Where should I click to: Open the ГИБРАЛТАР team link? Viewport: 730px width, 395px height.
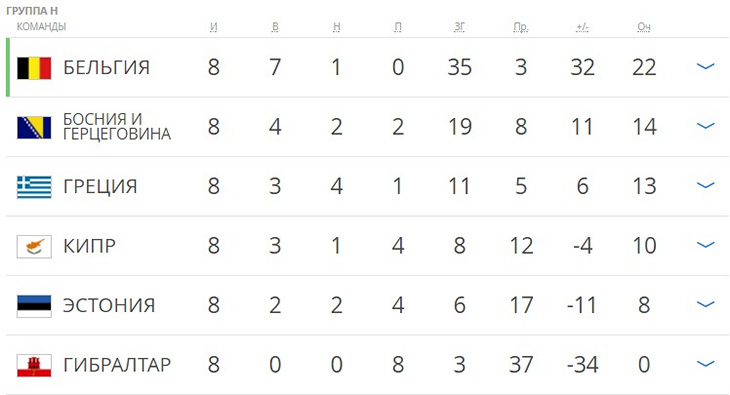click(x=117, y=365)
